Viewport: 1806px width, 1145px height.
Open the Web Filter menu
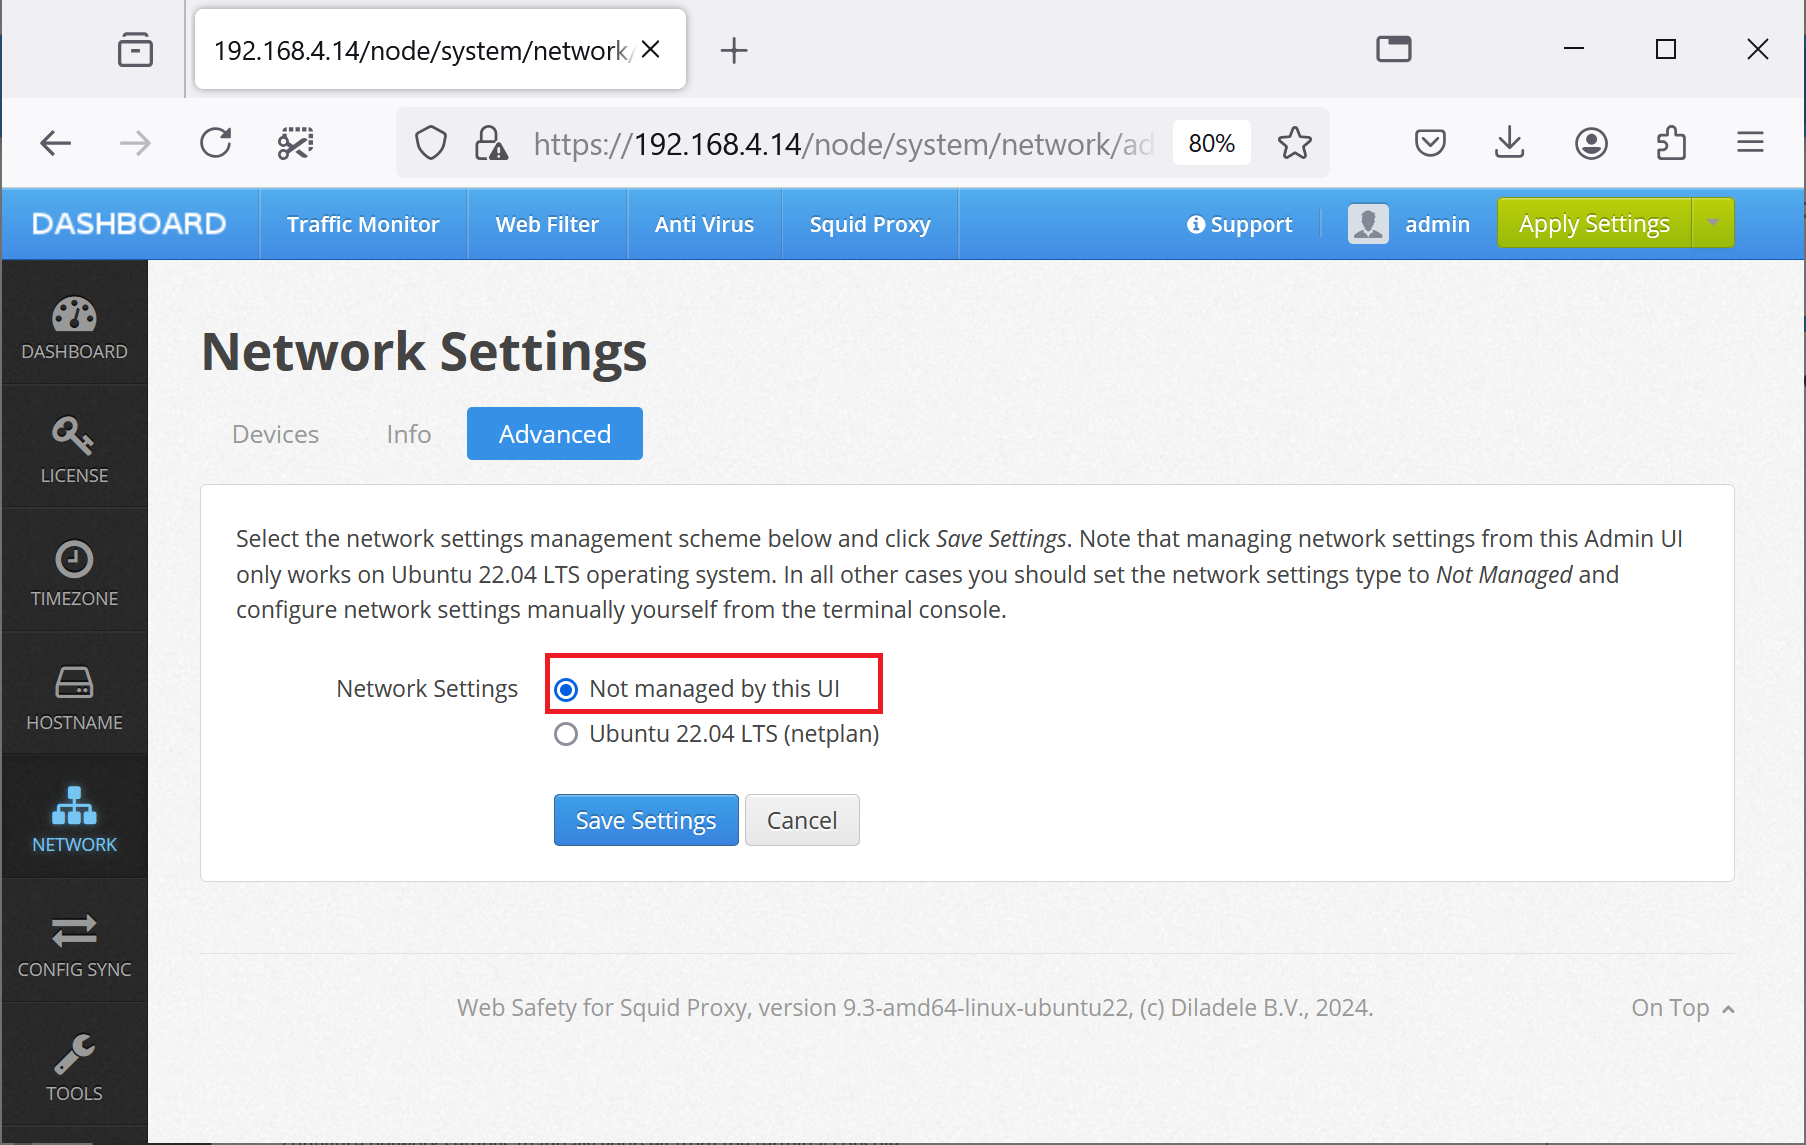[x=547, y=224]
